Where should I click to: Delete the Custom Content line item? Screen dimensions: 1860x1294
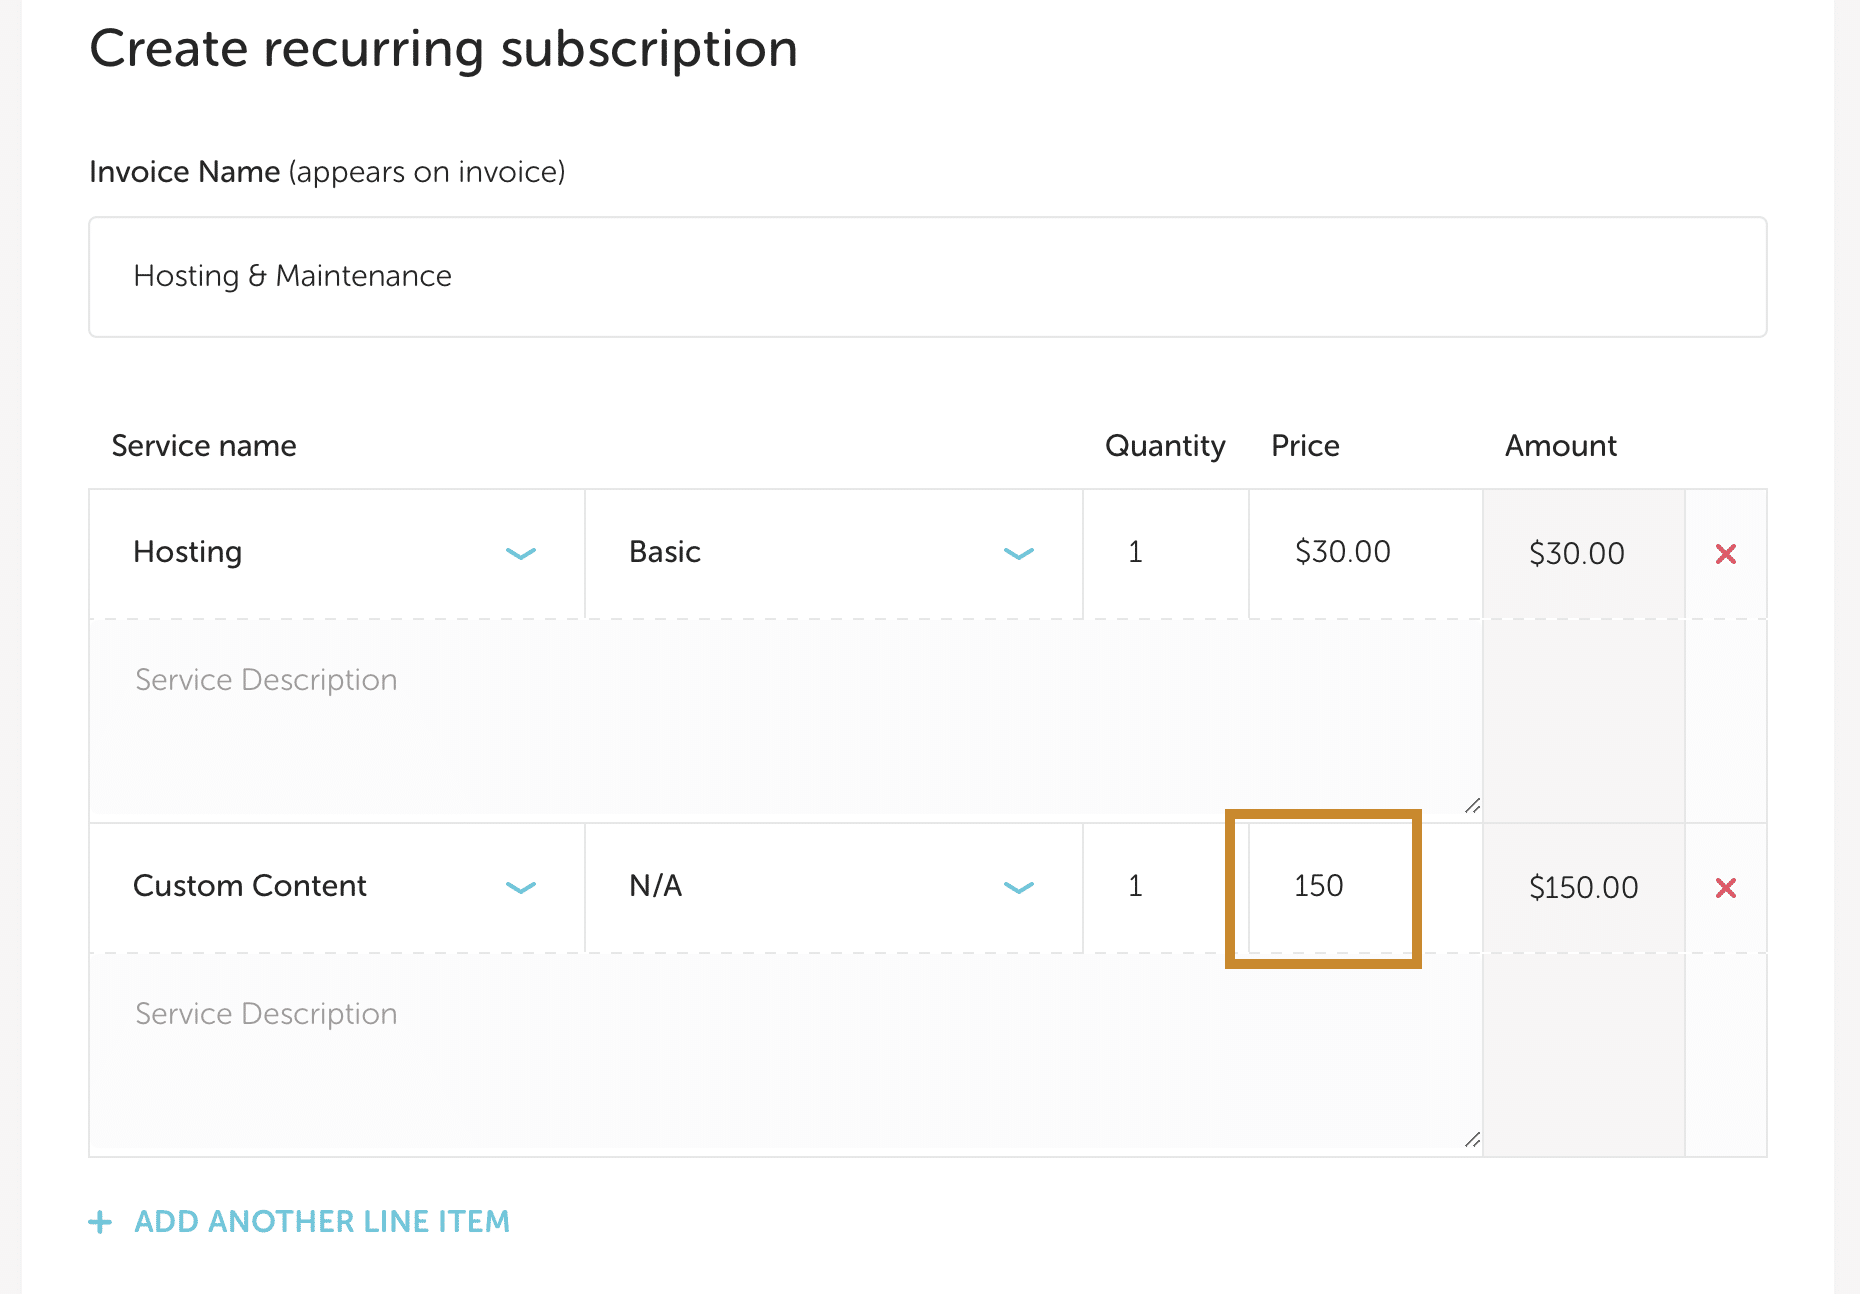[1725, 888]
